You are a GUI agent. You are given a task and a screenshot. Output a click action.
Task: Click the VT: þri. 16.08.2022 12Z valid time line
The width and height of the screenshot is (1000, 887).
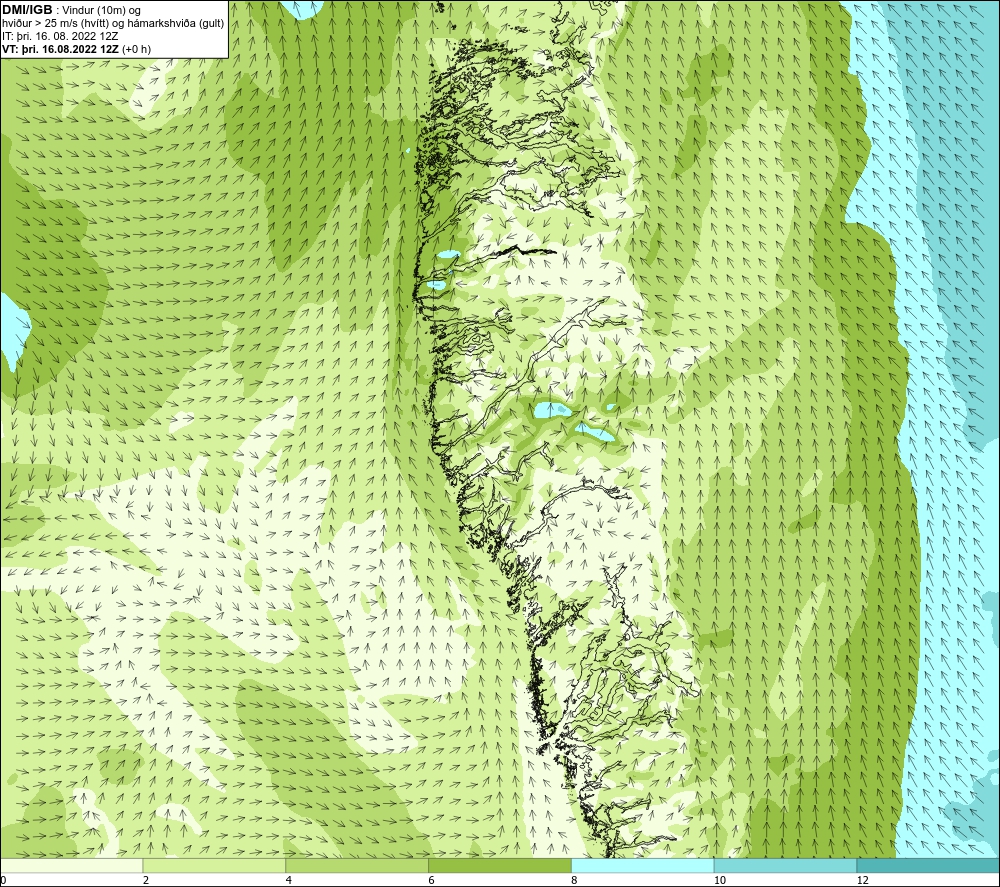pyautogui.click(x=77, y=49)
